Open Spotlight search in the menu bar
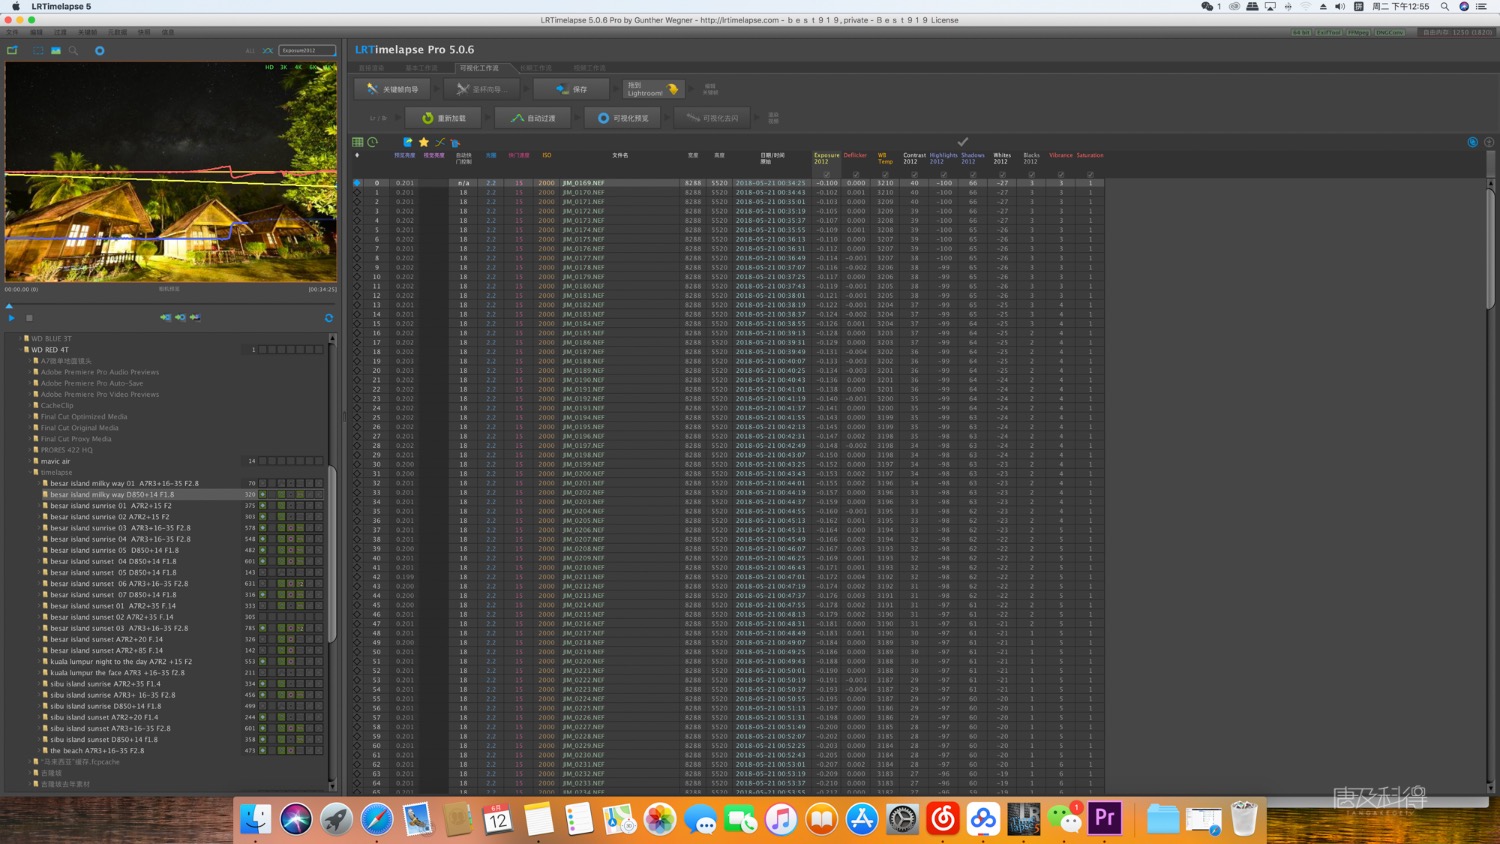Image resolution: width=1500 pixels, height=844 pixels. click(x=1444, y=6)
